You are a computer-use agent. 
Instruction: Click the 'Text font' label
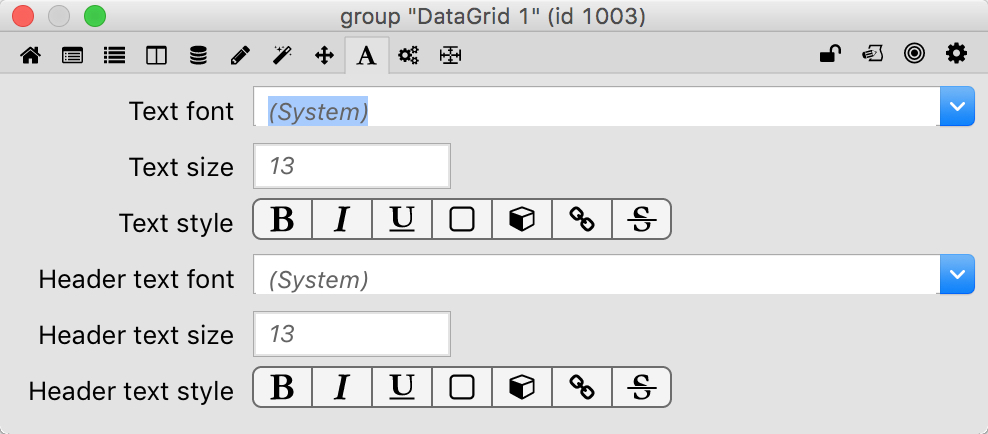coord(181,111)
